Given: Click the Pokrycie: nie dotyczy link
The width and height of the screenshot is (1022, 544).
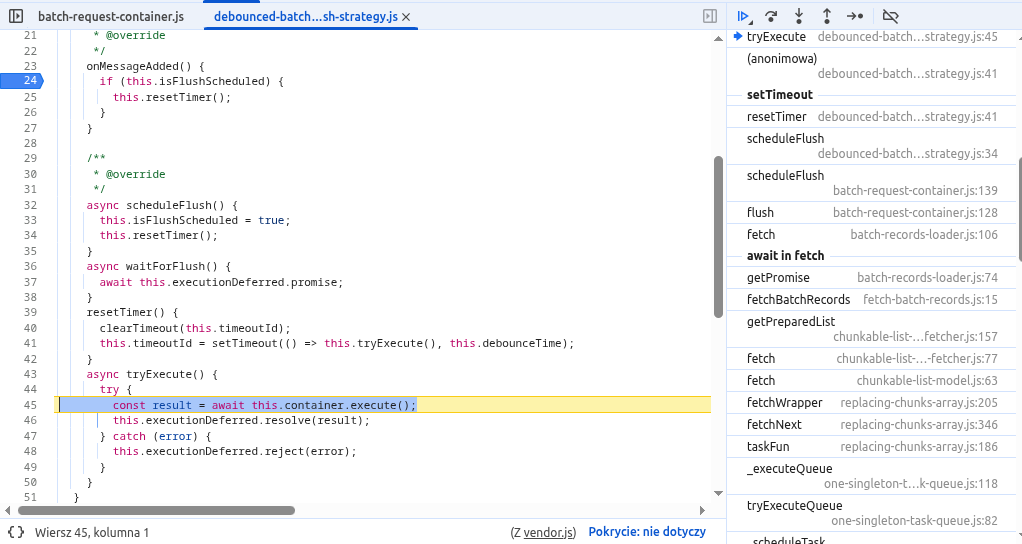Looking at the screenshot, I should 647,533.
